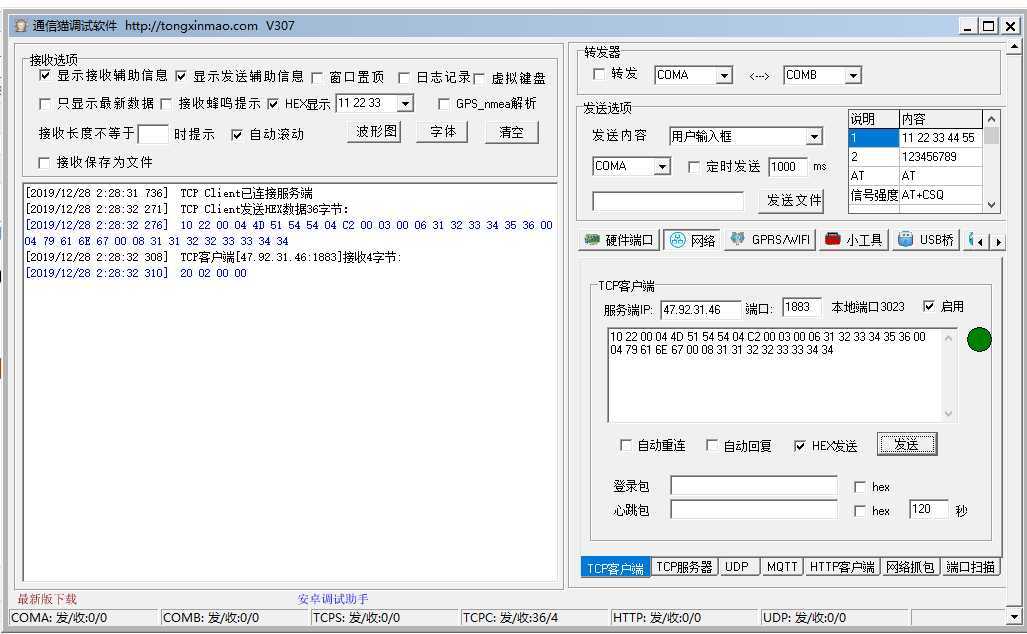Toggle 显示接收辅助信息 checkbox
This screenshot has height=634, width=1027.
pyautogui.click(x=45, y=75)
